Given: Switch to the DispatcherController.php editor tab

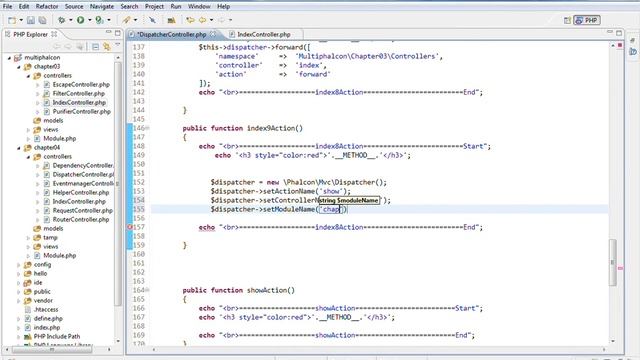Looking at the screenshot, I should 171,35.
